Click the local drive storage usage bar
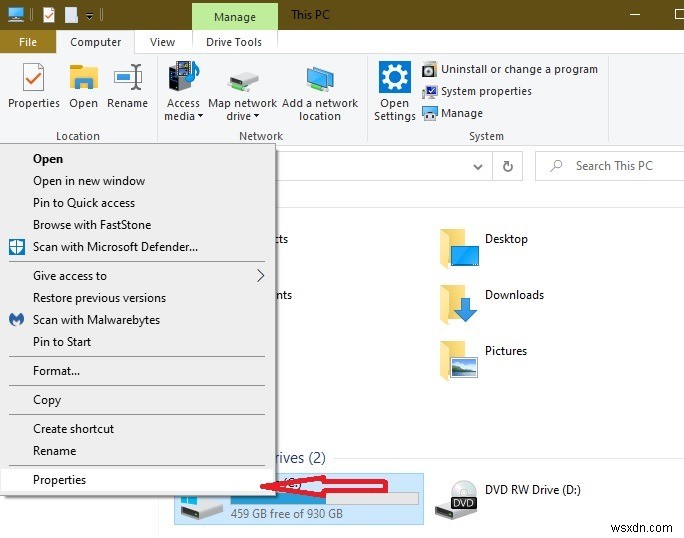Viewport: 684px width, 538px height. (325, 498)
